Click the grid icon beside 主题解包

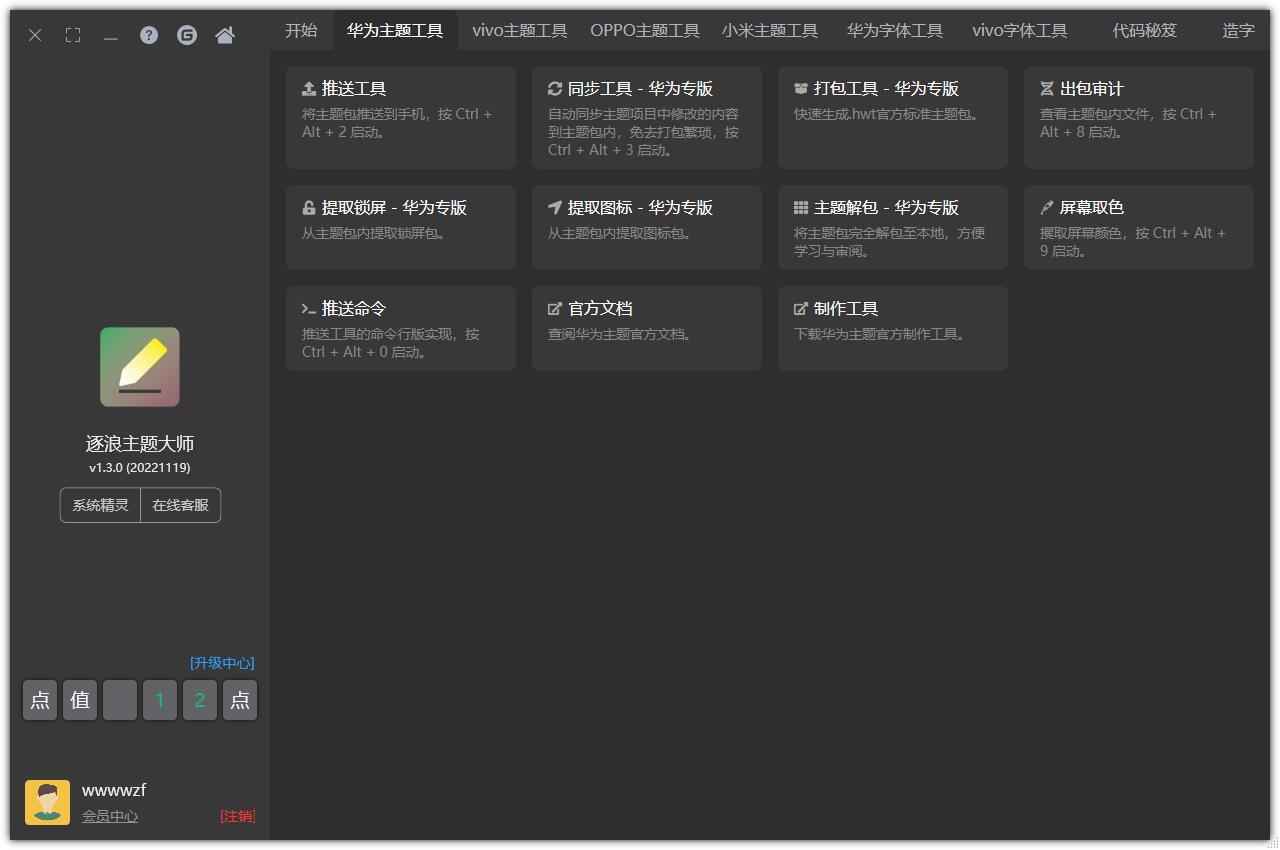tap(801, 208)
